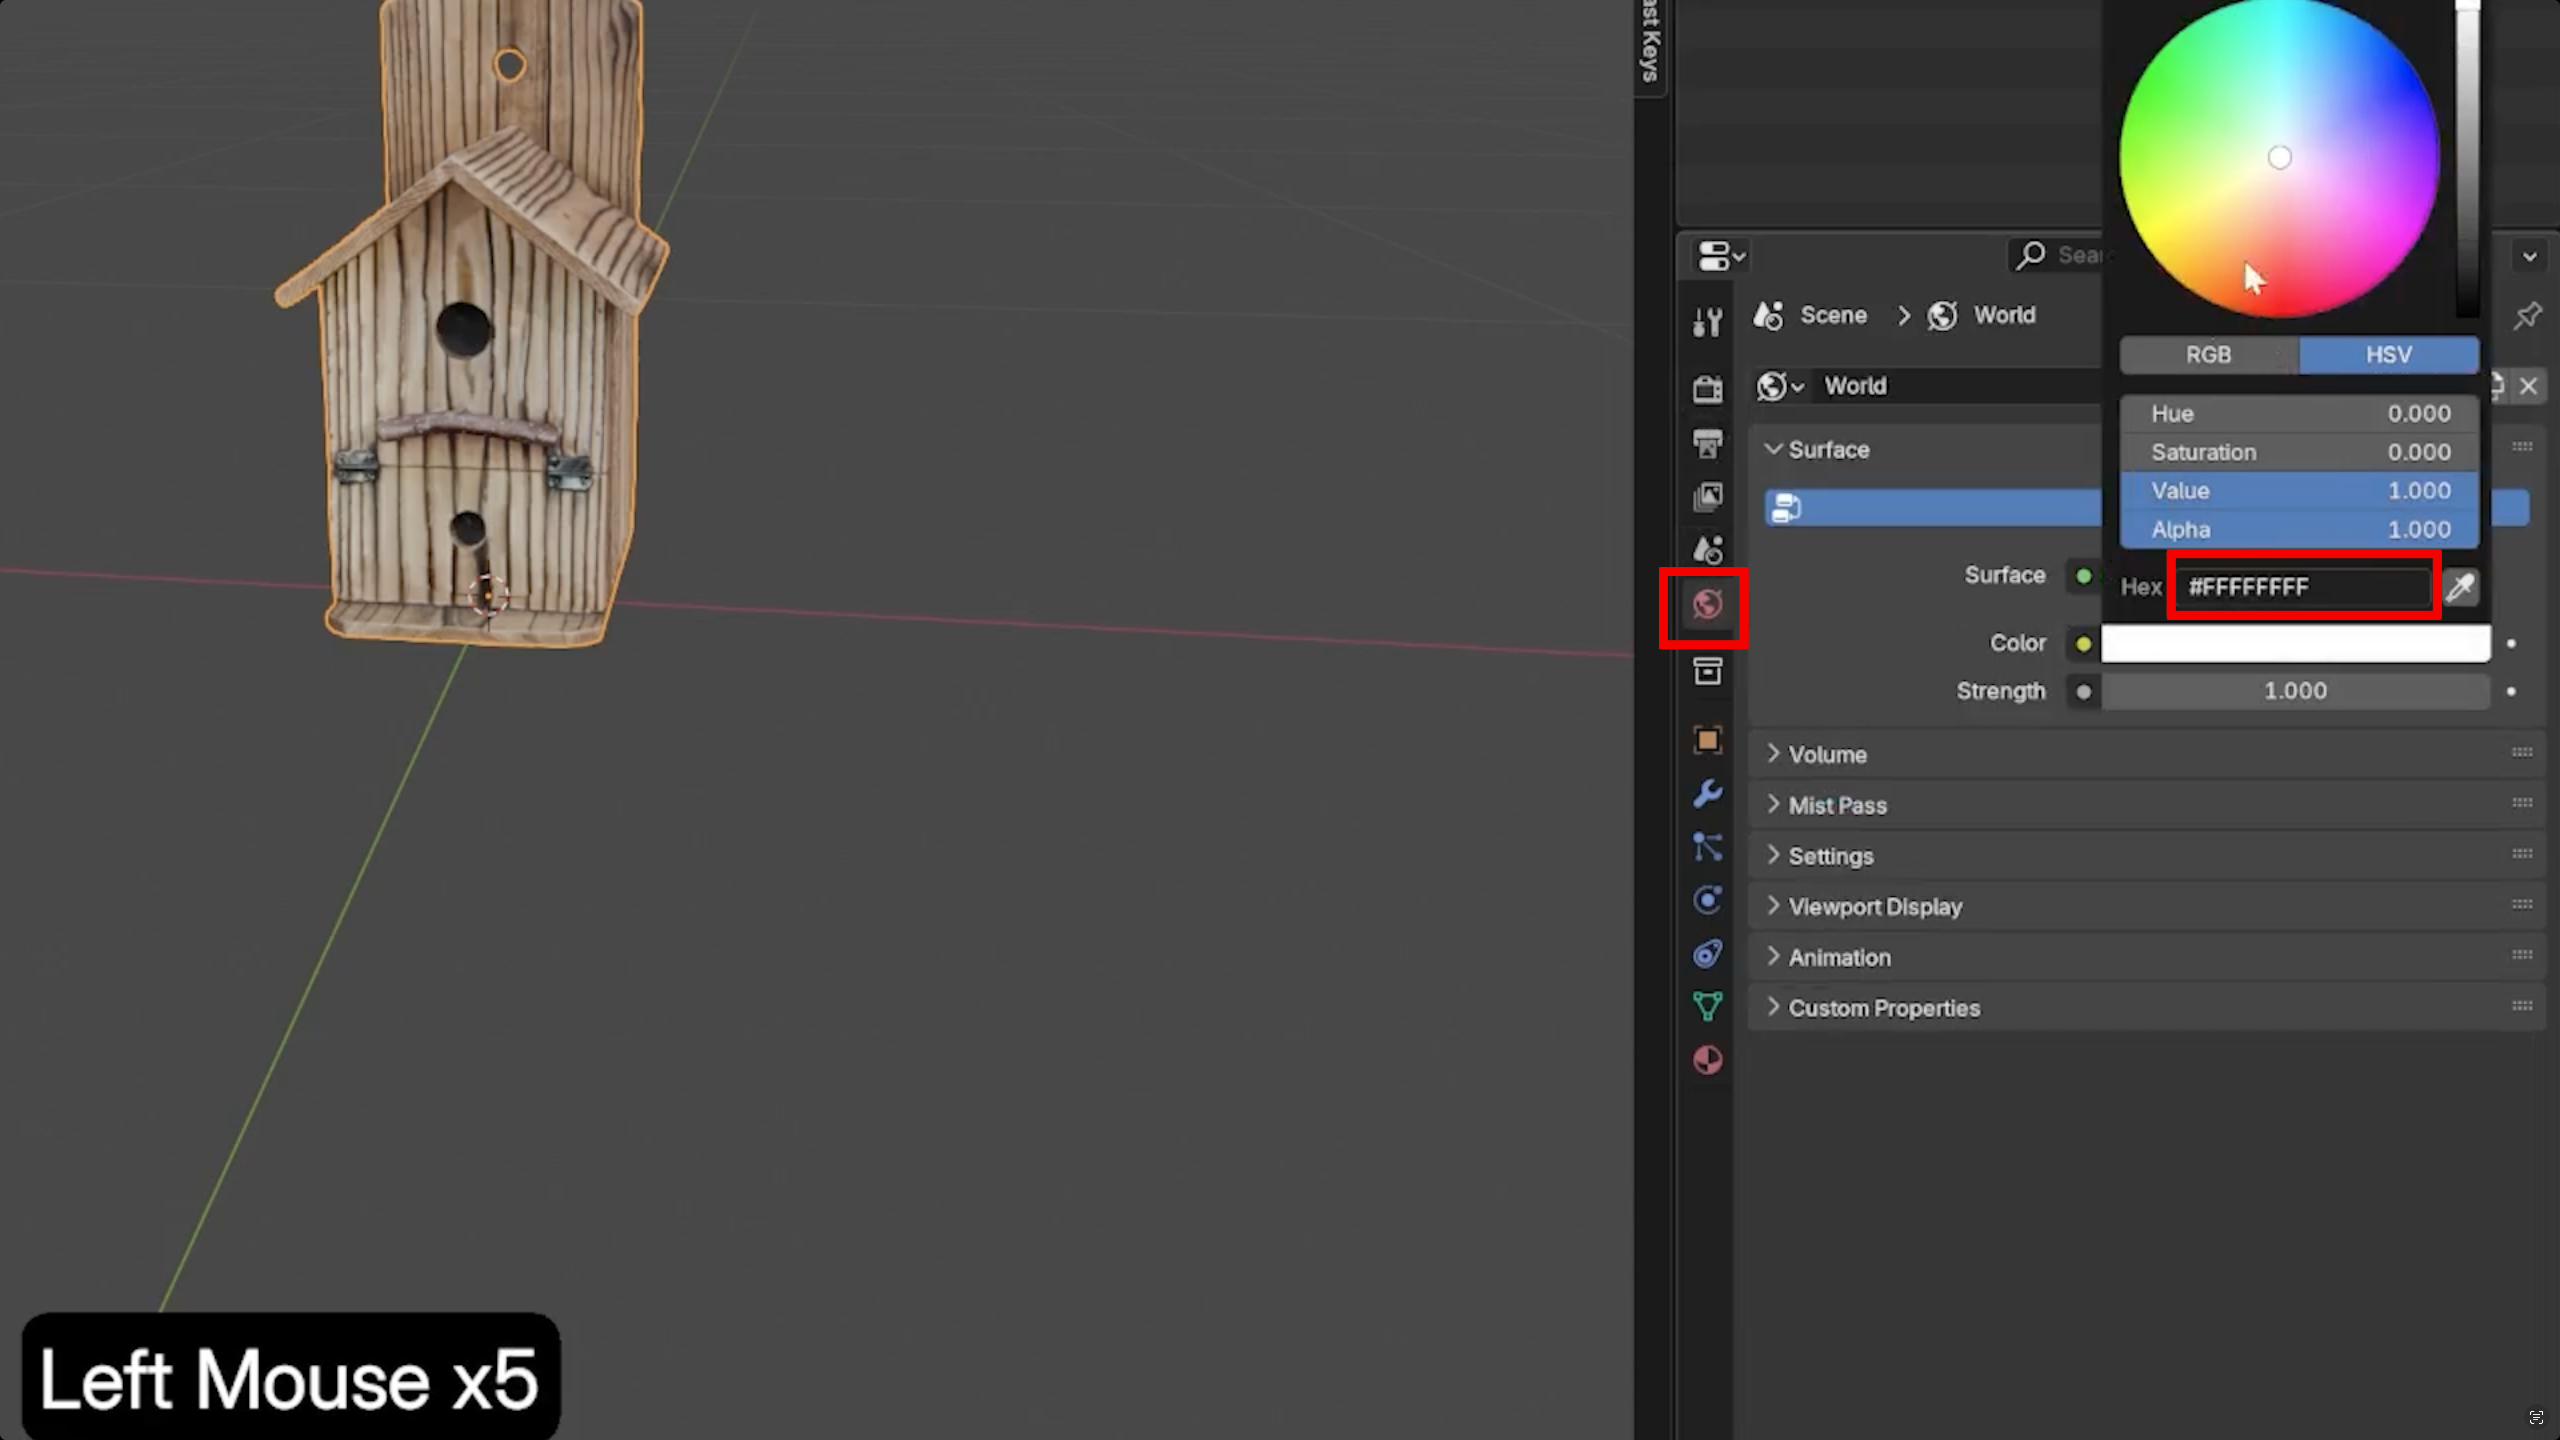Screen dimensions: 2560x1440
Task: Select the Modifier properties wrench icon
Action: (x=1709, y=792)
